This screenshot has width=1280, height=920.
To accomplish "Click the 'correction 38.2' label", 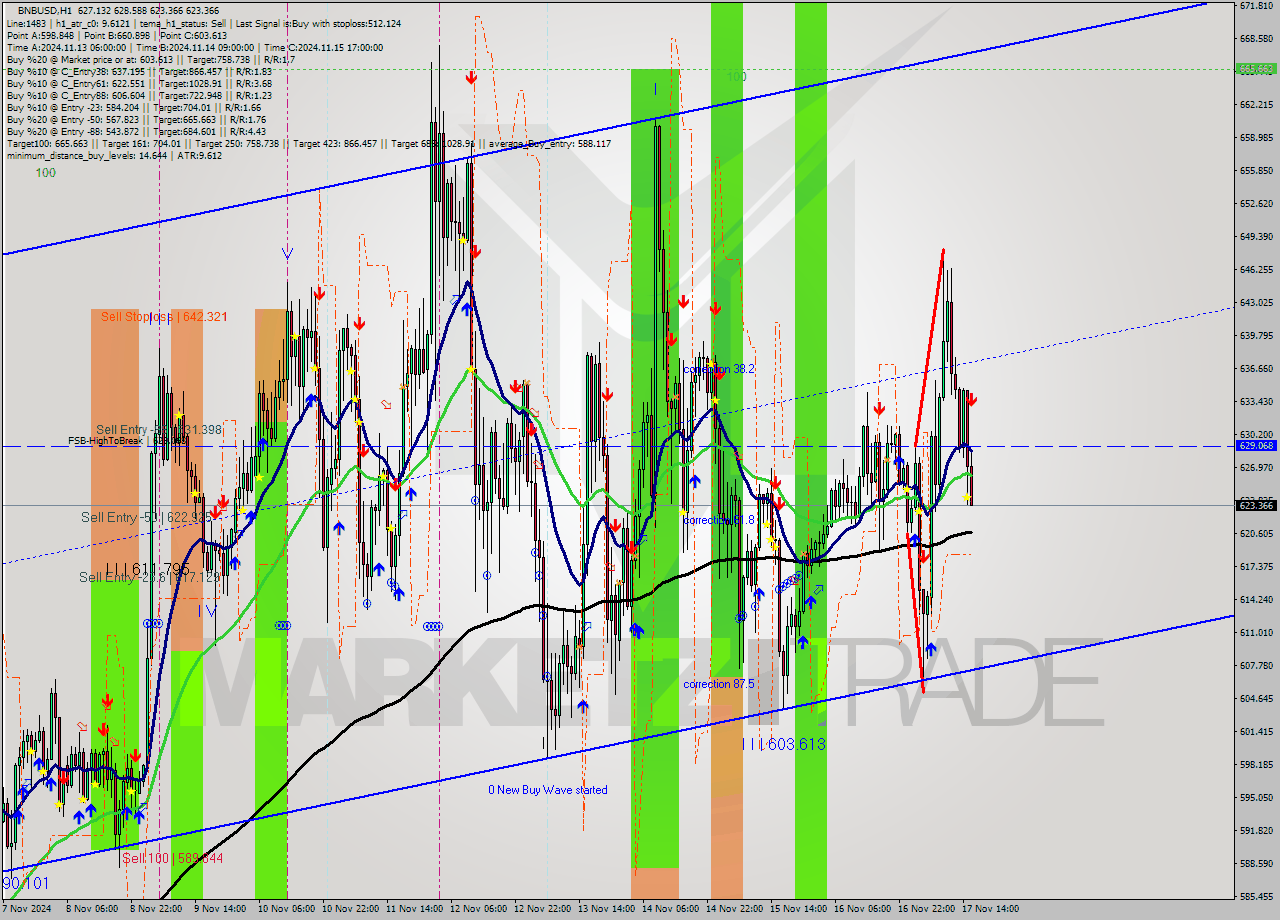I will tap(718, 369).
